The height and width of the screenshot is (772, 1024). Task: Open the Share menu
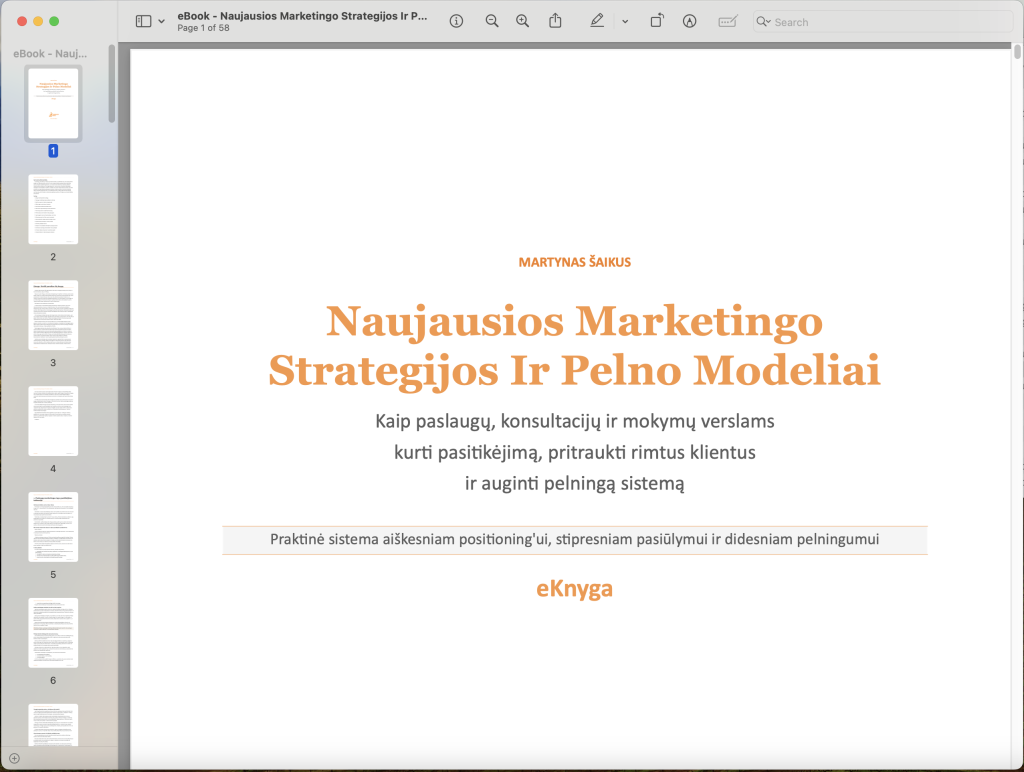click(555, 21)
